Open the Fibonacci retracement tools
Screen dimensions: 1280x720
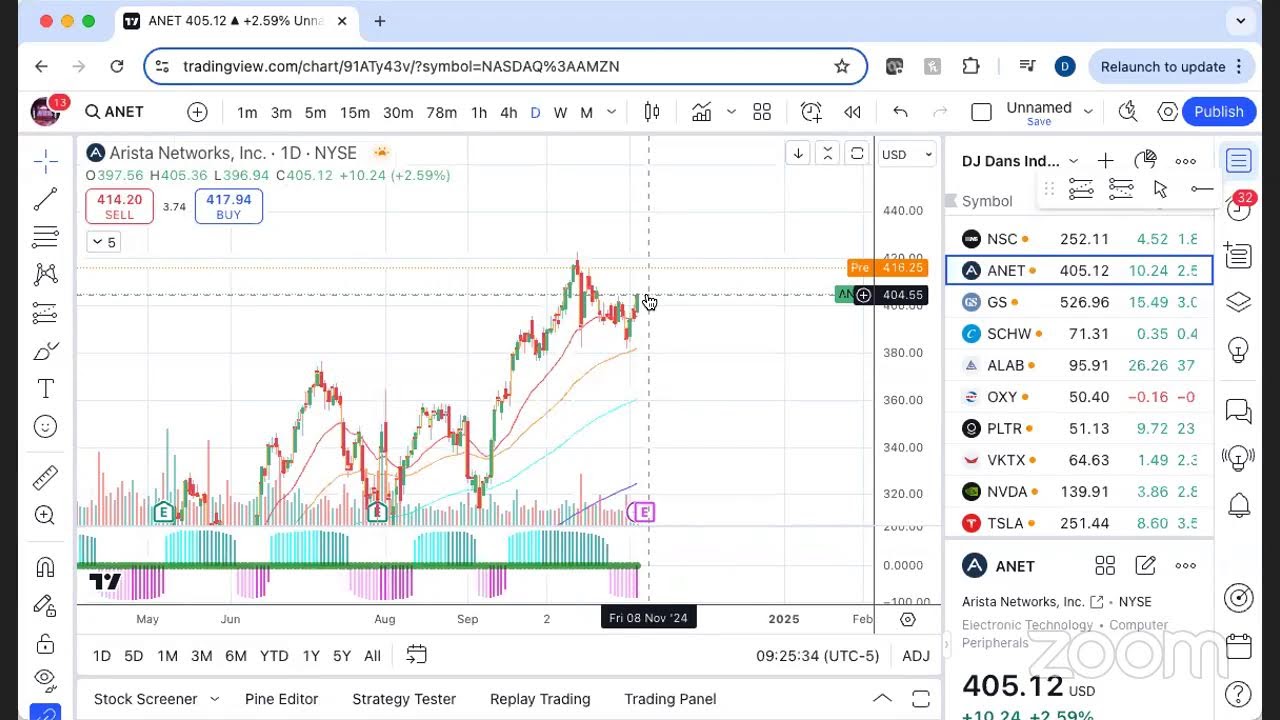click(45, 237)
